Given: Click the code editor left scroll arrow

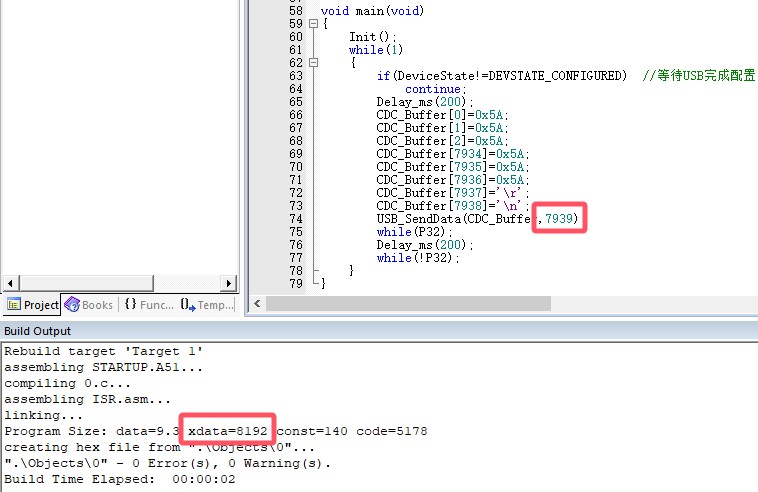Looking at the screenshot, I should (257, 304).
